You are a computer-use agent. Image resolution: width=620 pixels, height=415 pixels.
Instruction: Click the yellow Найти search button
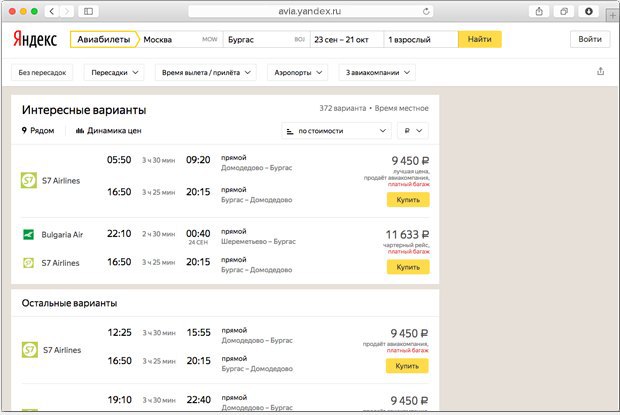480,40
